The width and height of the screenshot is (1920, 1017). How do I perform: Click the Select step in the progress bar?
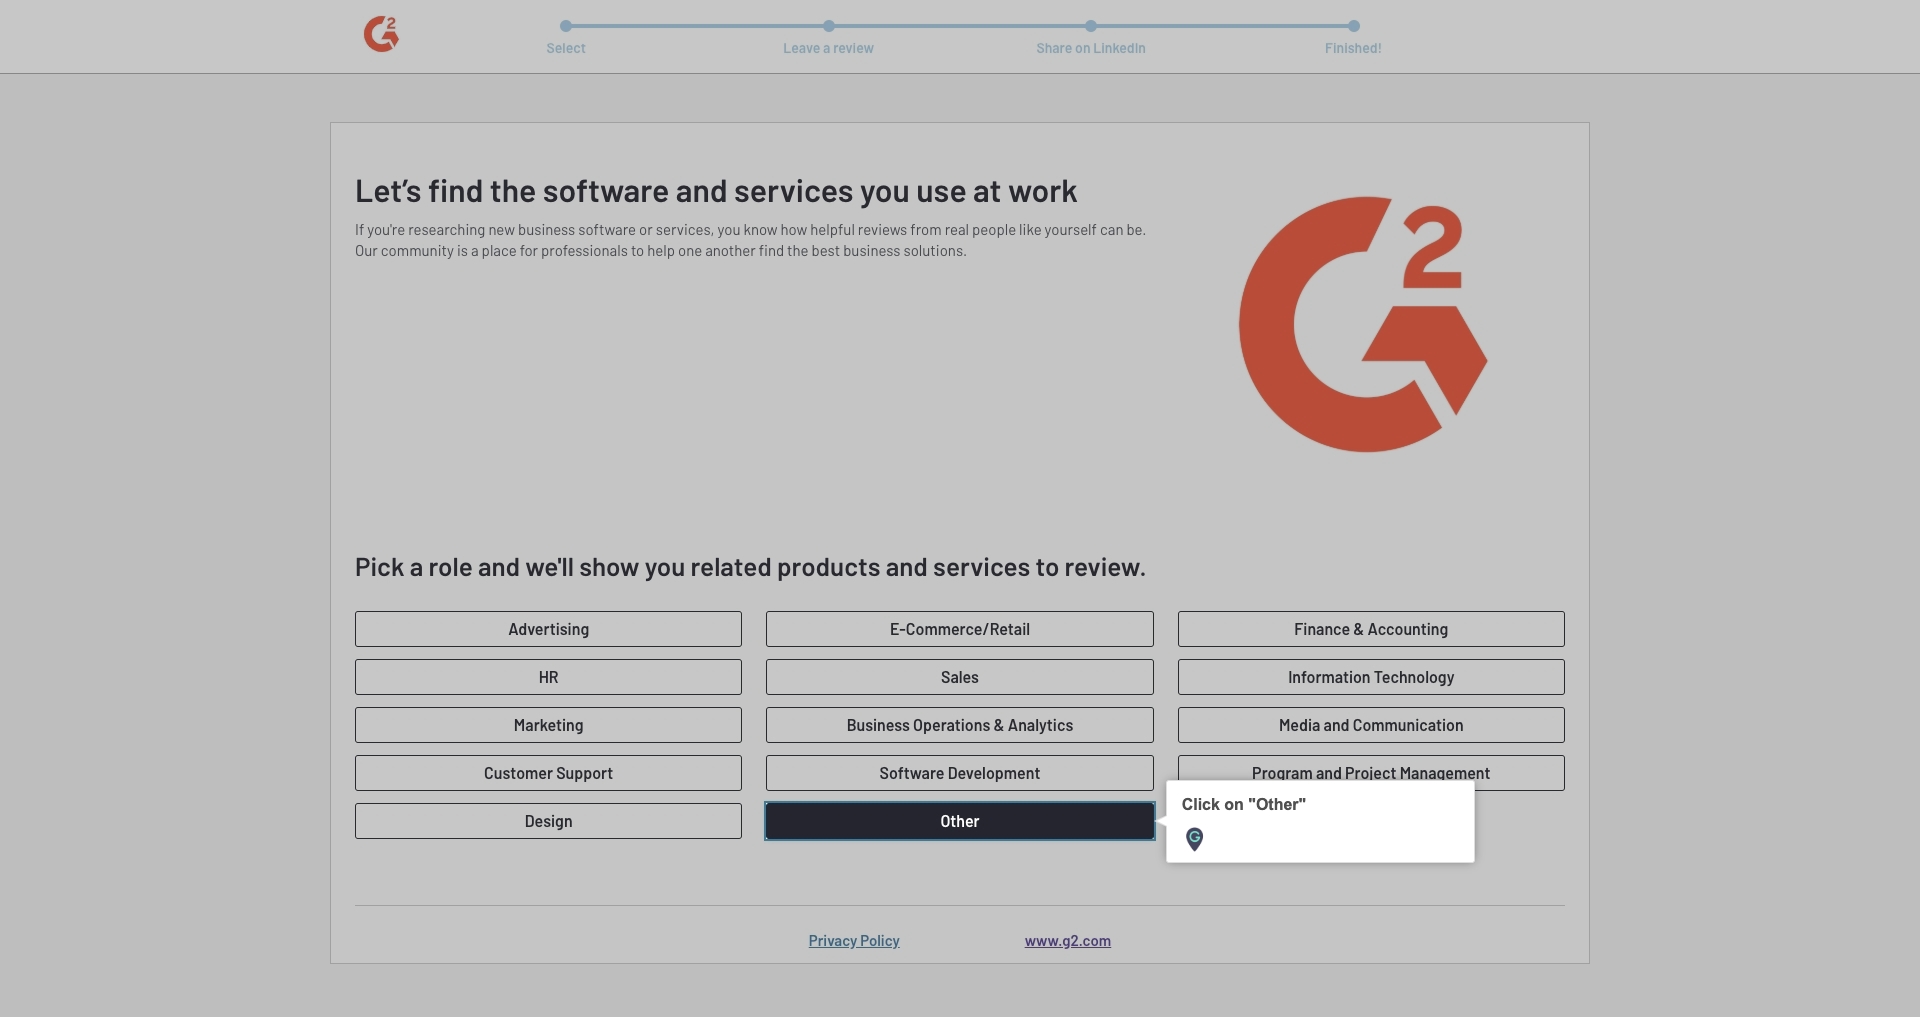pos(566,37)
